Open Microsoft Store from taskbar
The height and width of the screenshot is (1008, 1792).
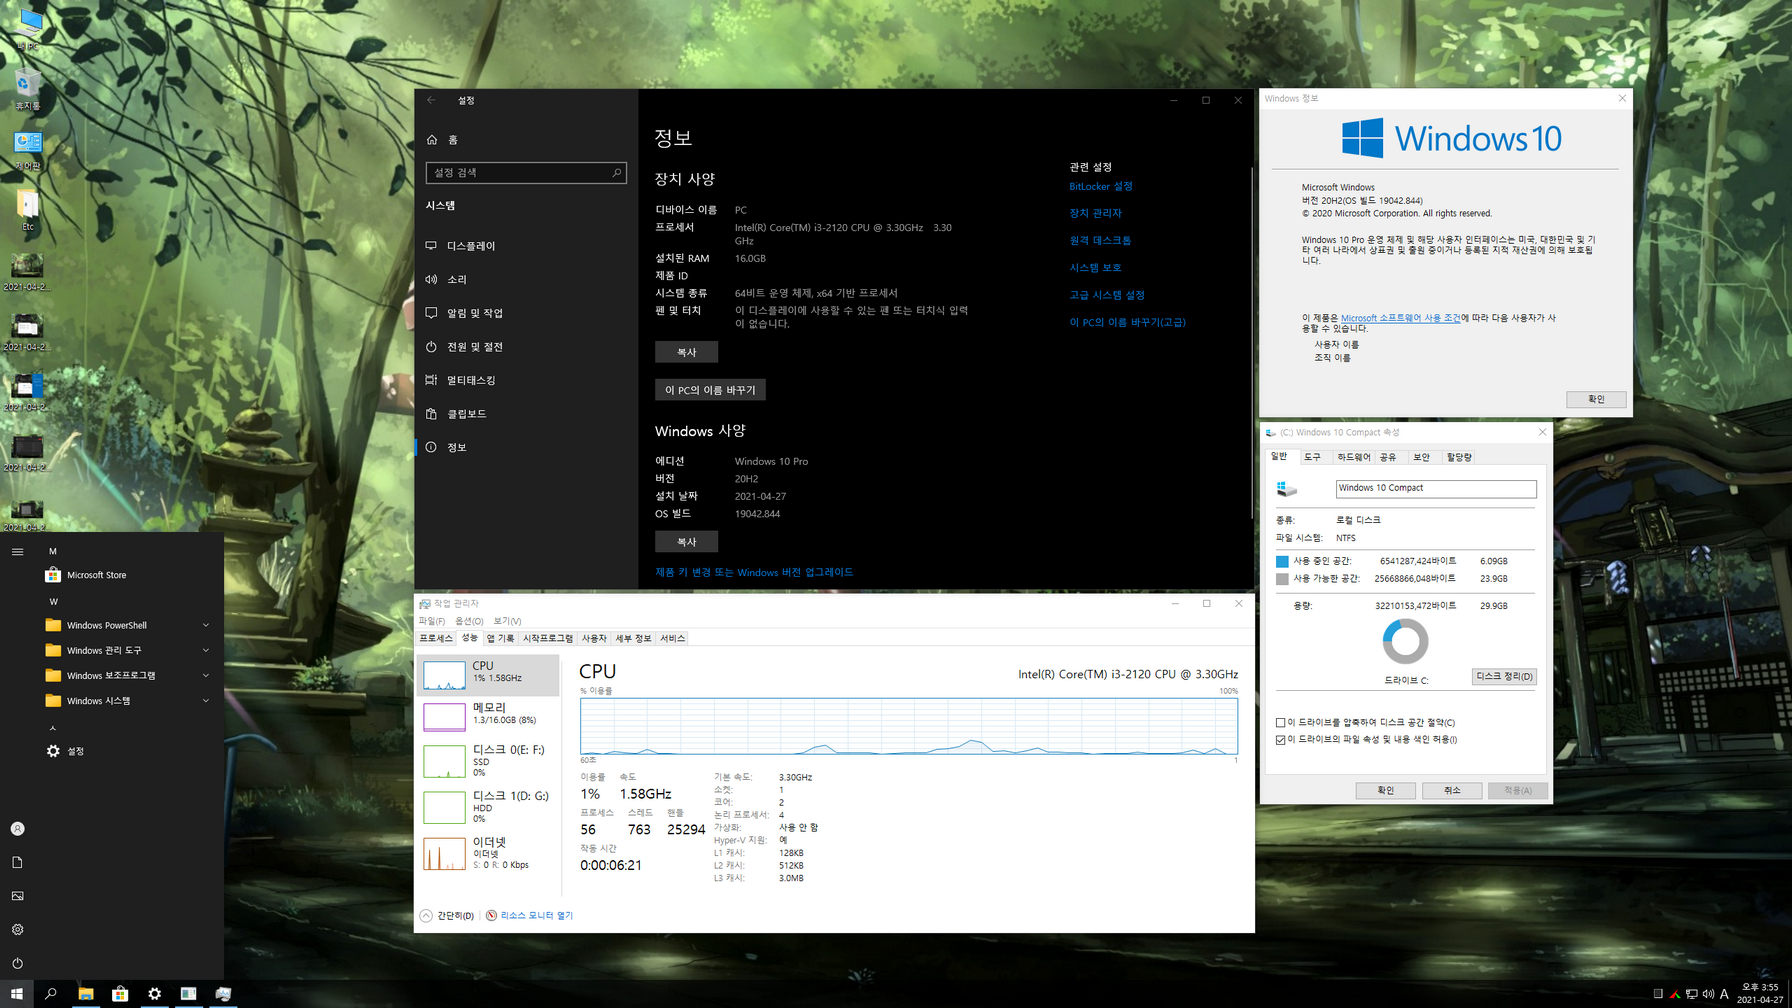(x=120, y=993)
